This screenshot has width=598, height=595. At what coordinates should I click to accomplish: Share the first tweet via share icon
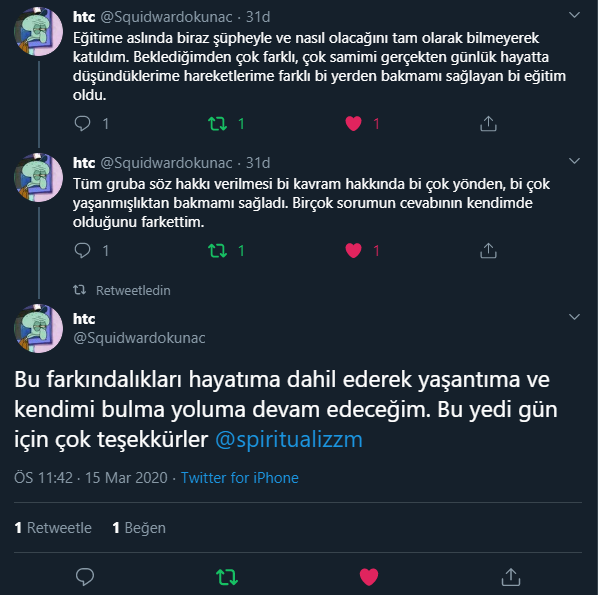point(488,124)
